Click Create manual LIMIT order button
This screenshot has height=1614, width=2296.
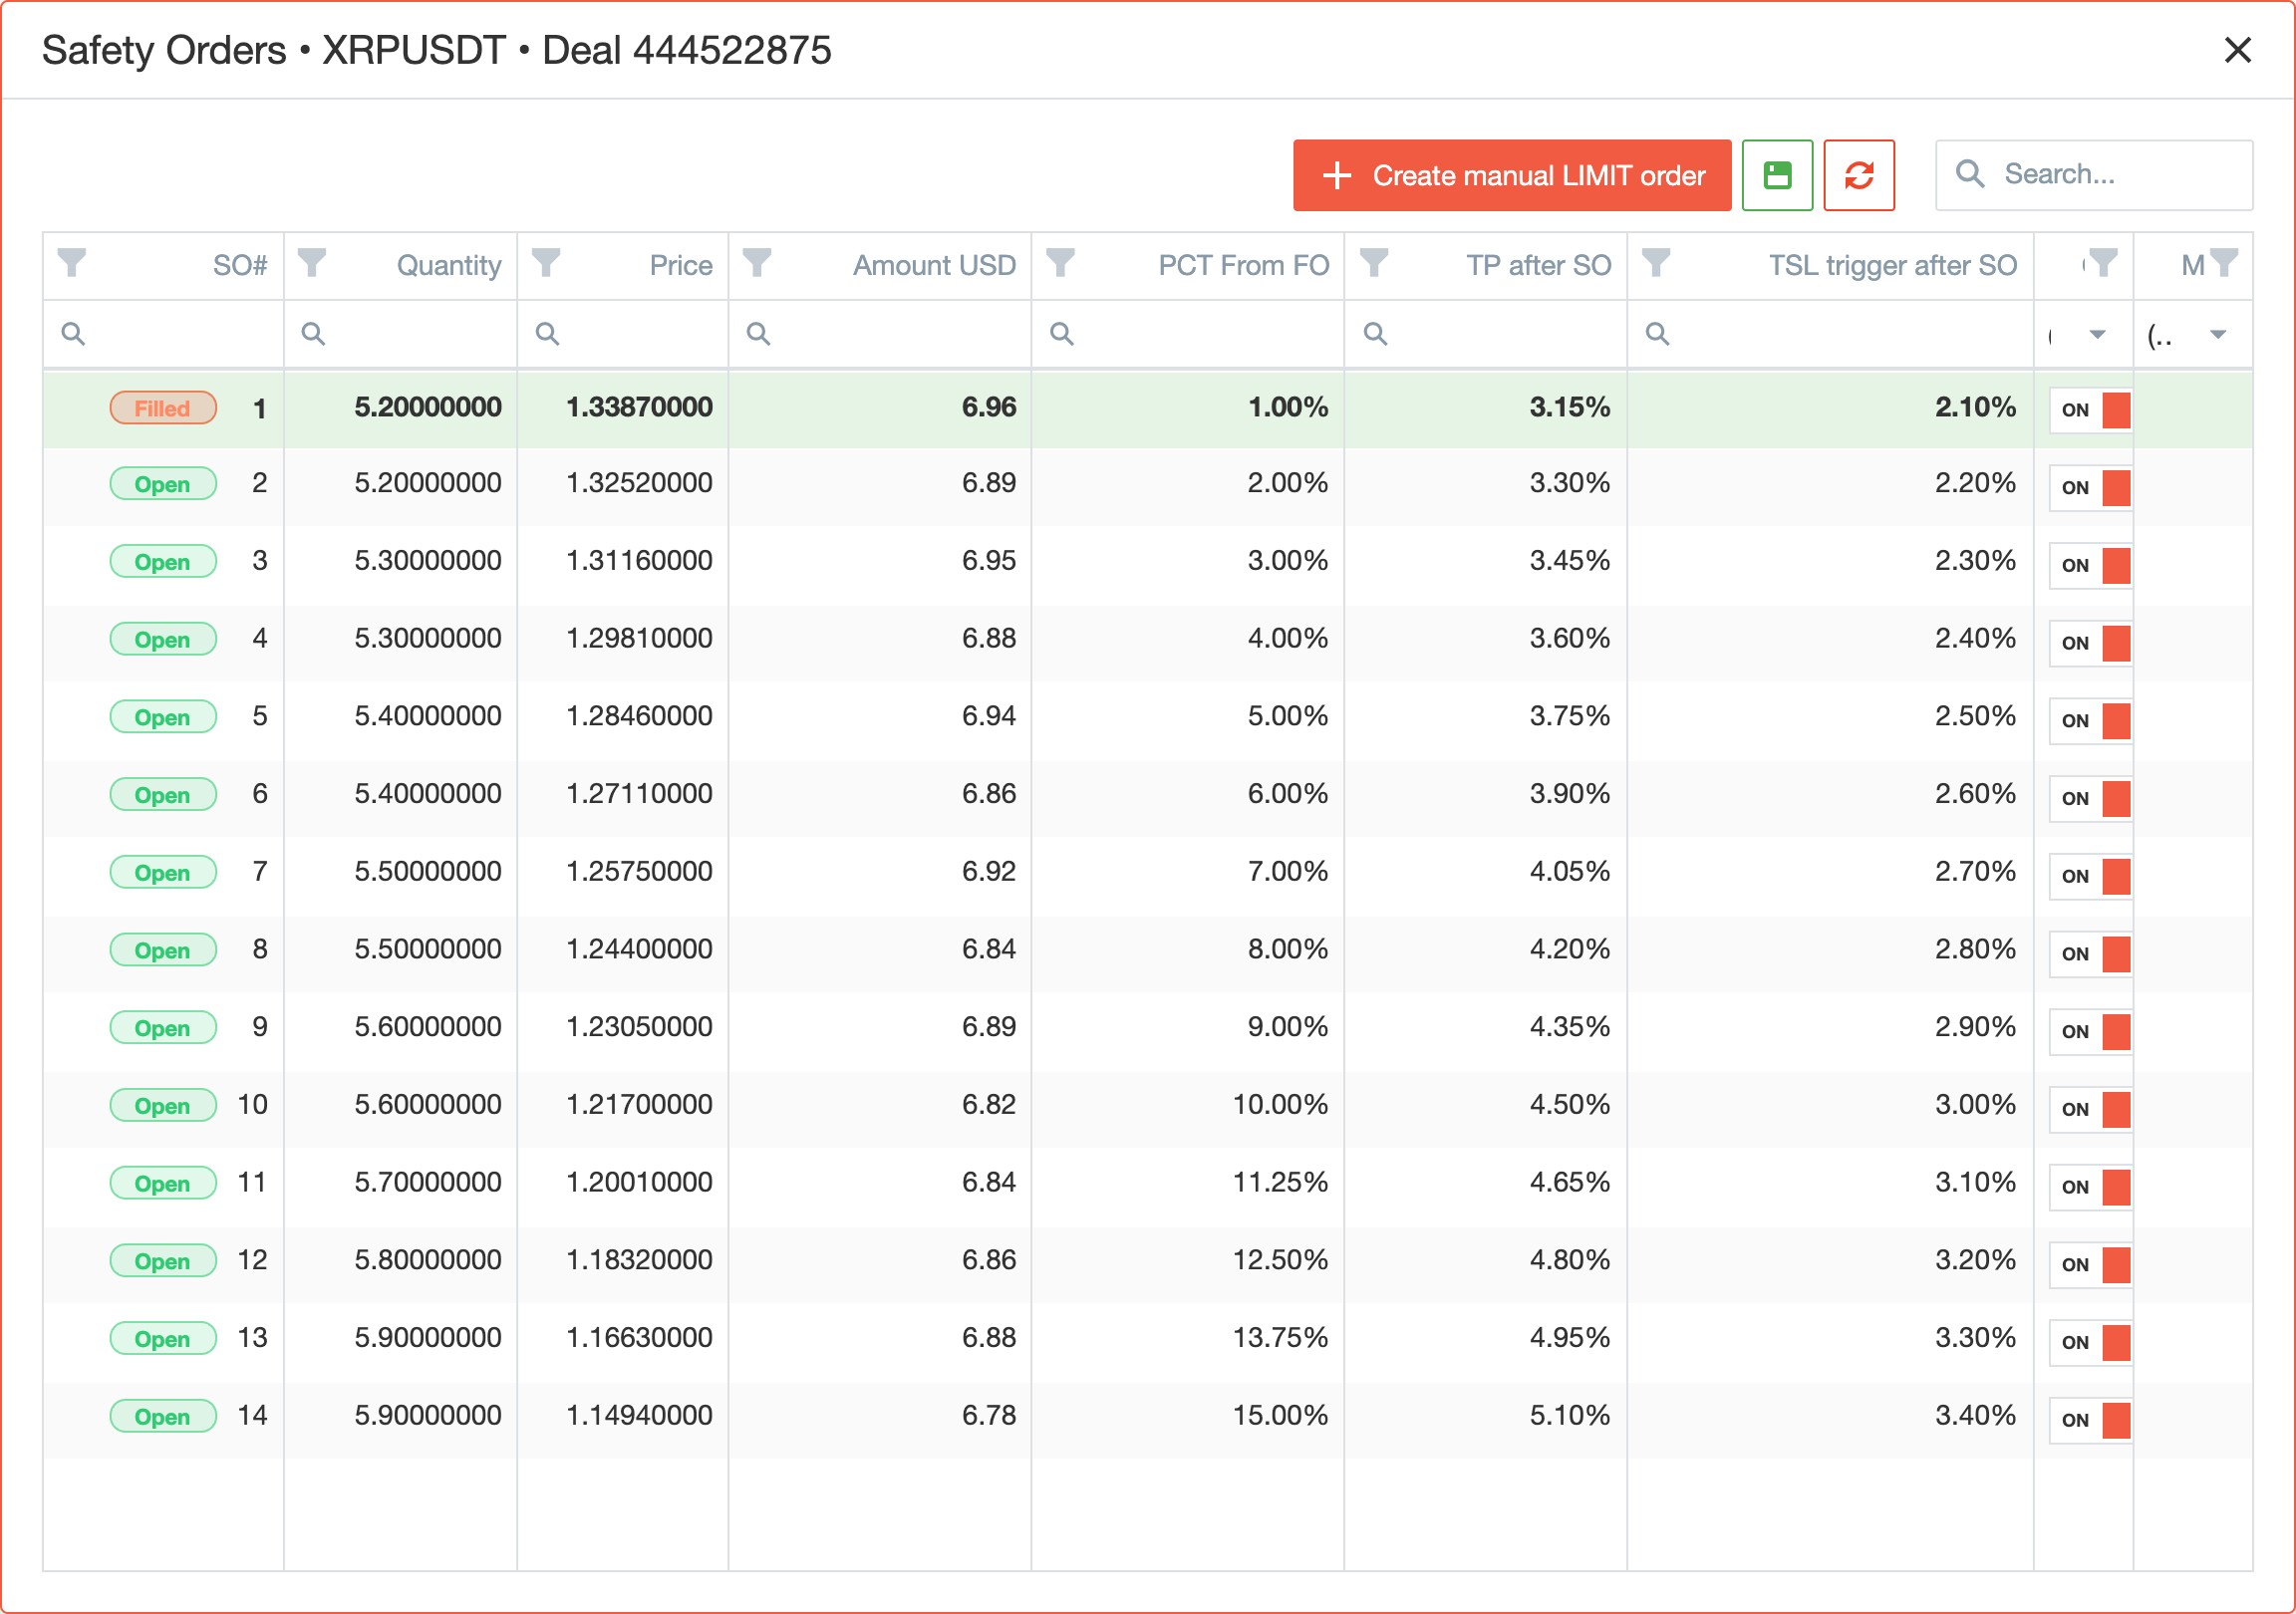1512,175
